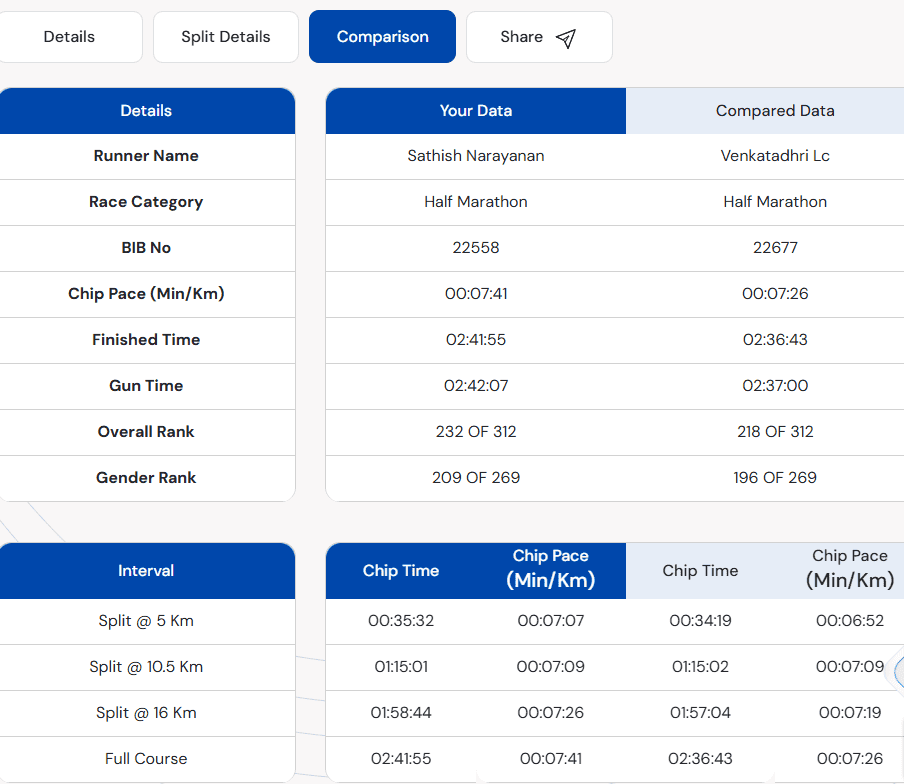The height and width of the screenshot is (784, 904).
Task: Click gun time 02:37:00
Action: coord(775,386)
